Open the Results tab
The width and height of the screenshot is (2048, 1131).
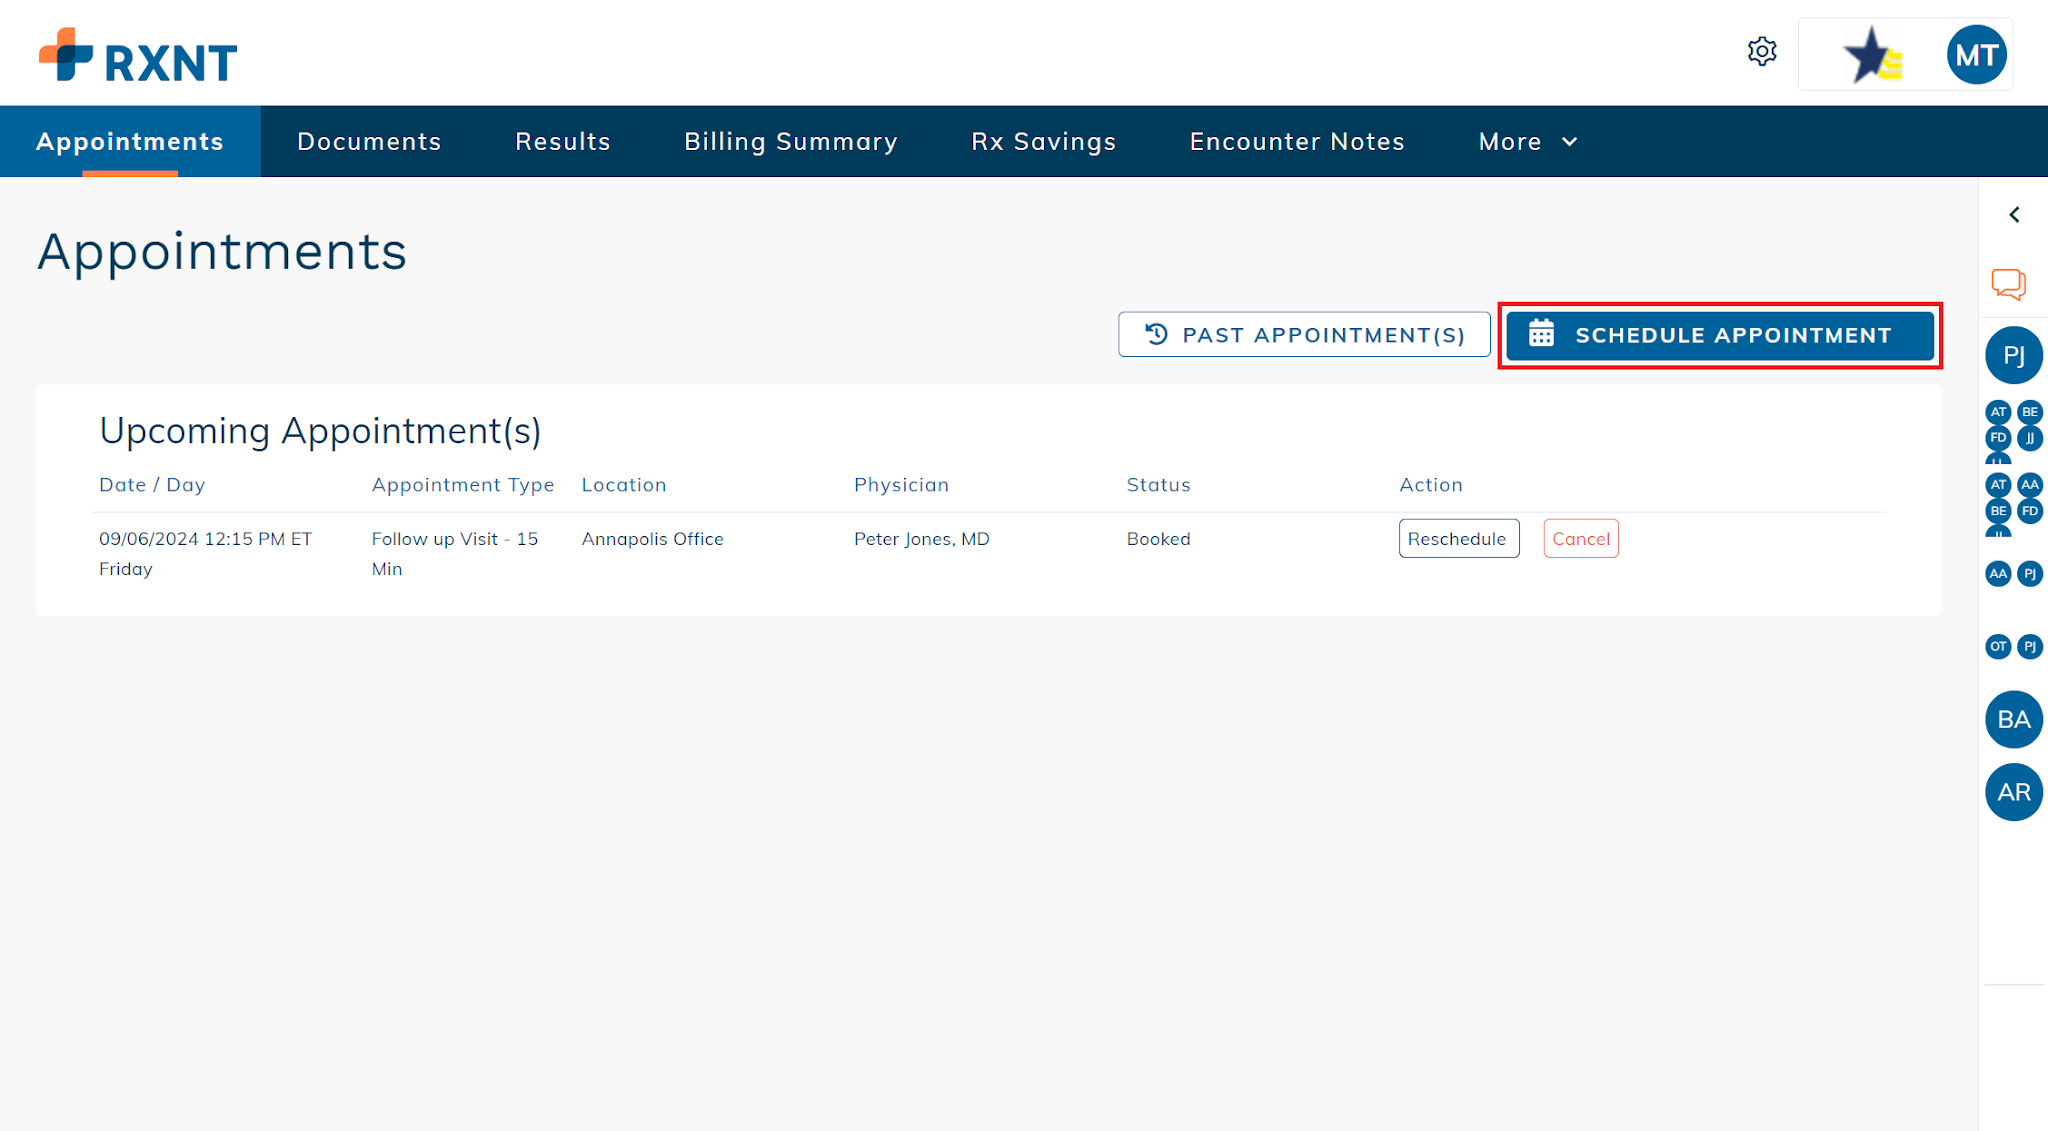pos(563,142)
